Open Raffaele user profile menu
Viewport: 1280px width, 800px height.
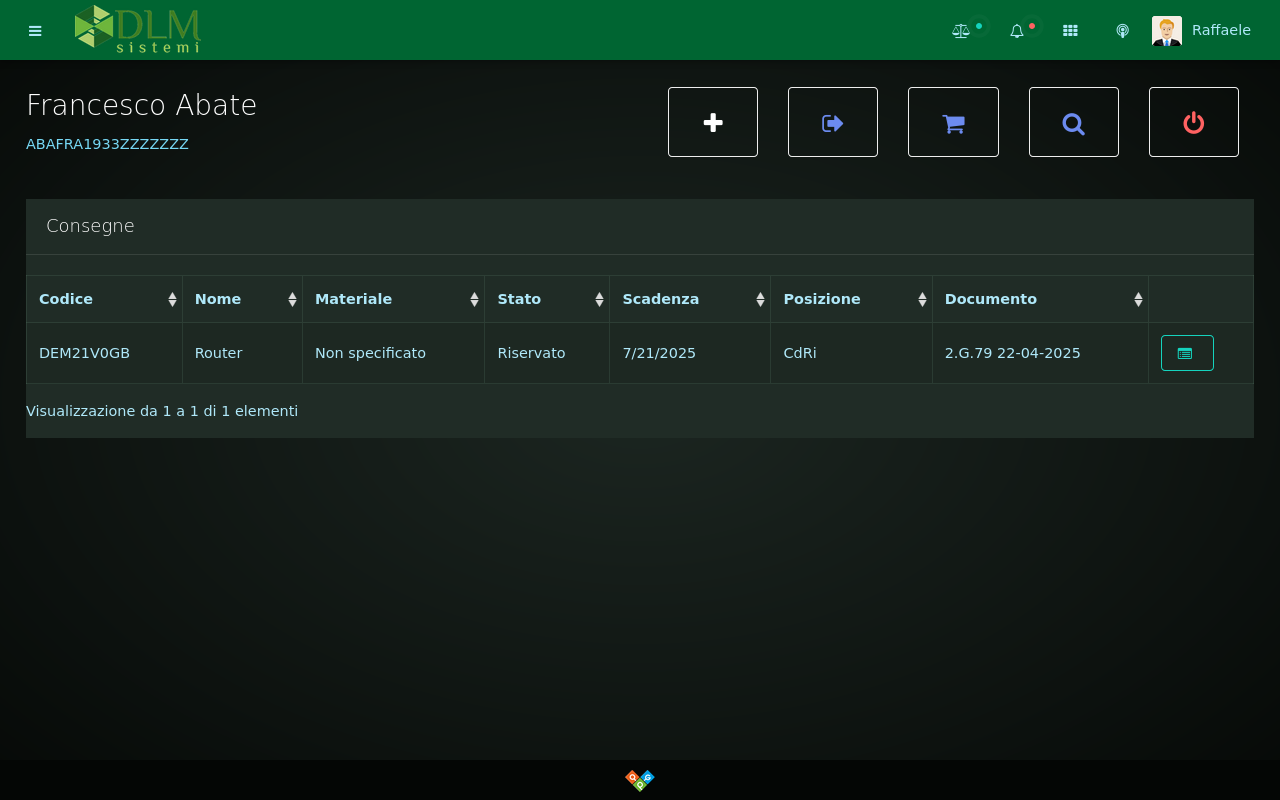1202,30
